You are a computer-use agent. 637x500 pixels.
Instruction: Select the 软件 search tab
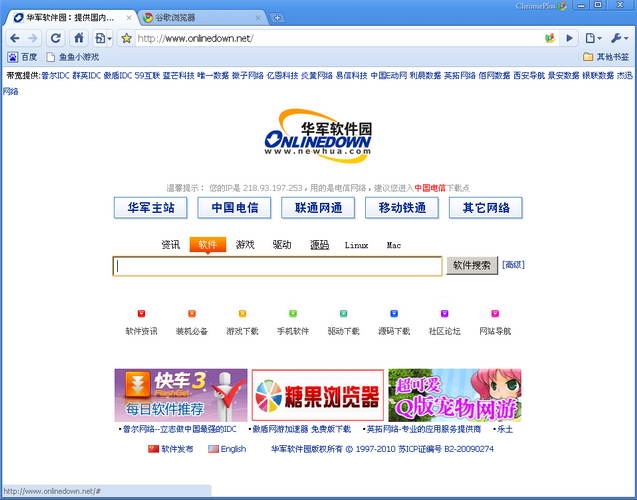coord(208,245)
